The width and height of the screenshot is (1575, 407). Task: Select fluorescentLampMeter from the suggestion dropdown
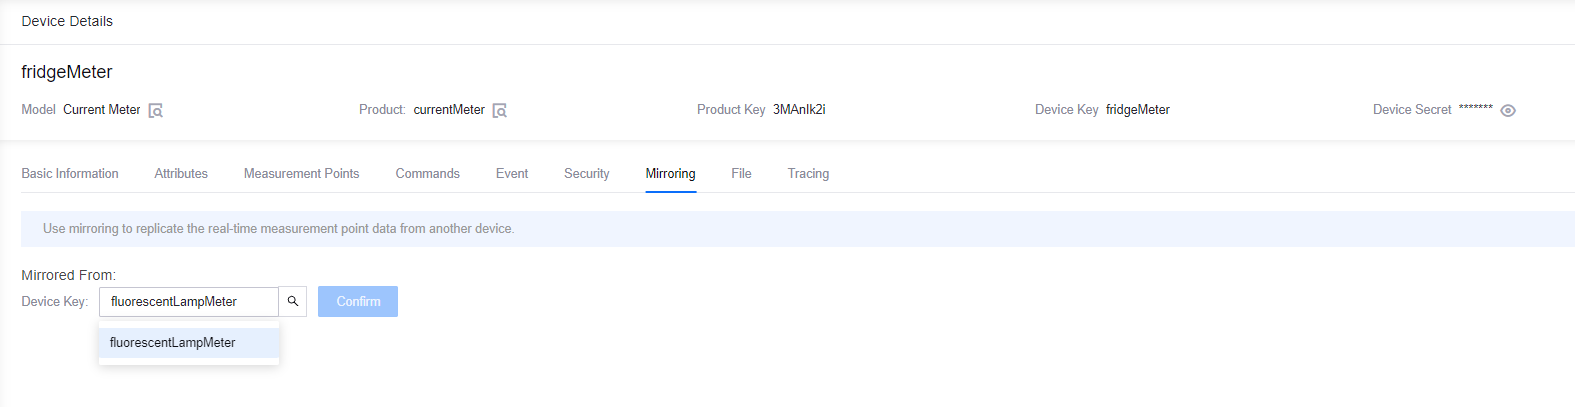173,343
